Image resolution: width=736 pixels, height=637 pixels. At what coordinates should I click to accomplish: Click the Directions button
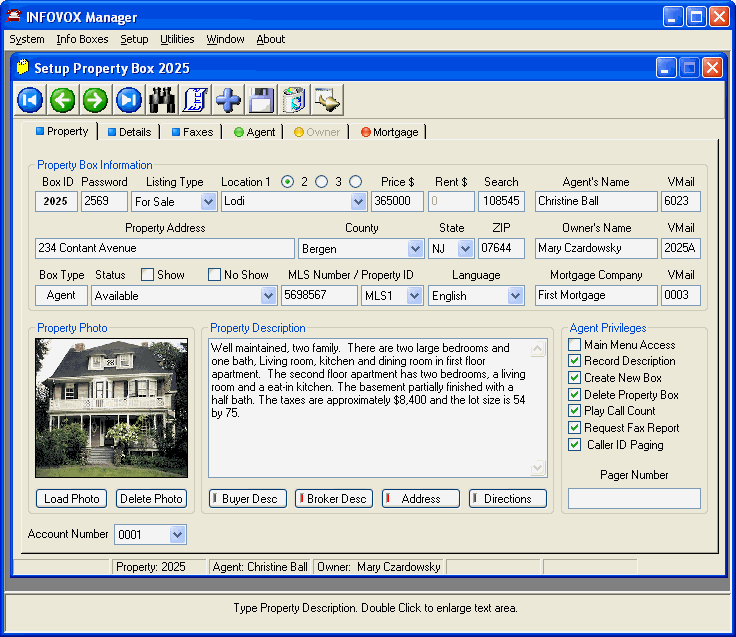pyautogui.click(x=508, y=499)
